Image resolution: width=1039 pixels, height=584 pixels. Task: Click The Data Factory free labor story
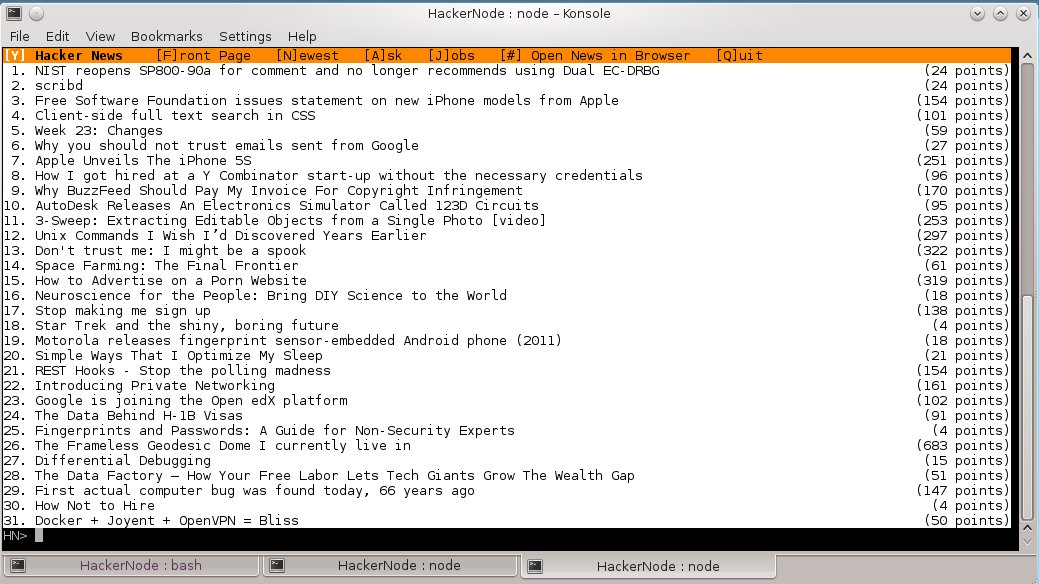point(335,476)
